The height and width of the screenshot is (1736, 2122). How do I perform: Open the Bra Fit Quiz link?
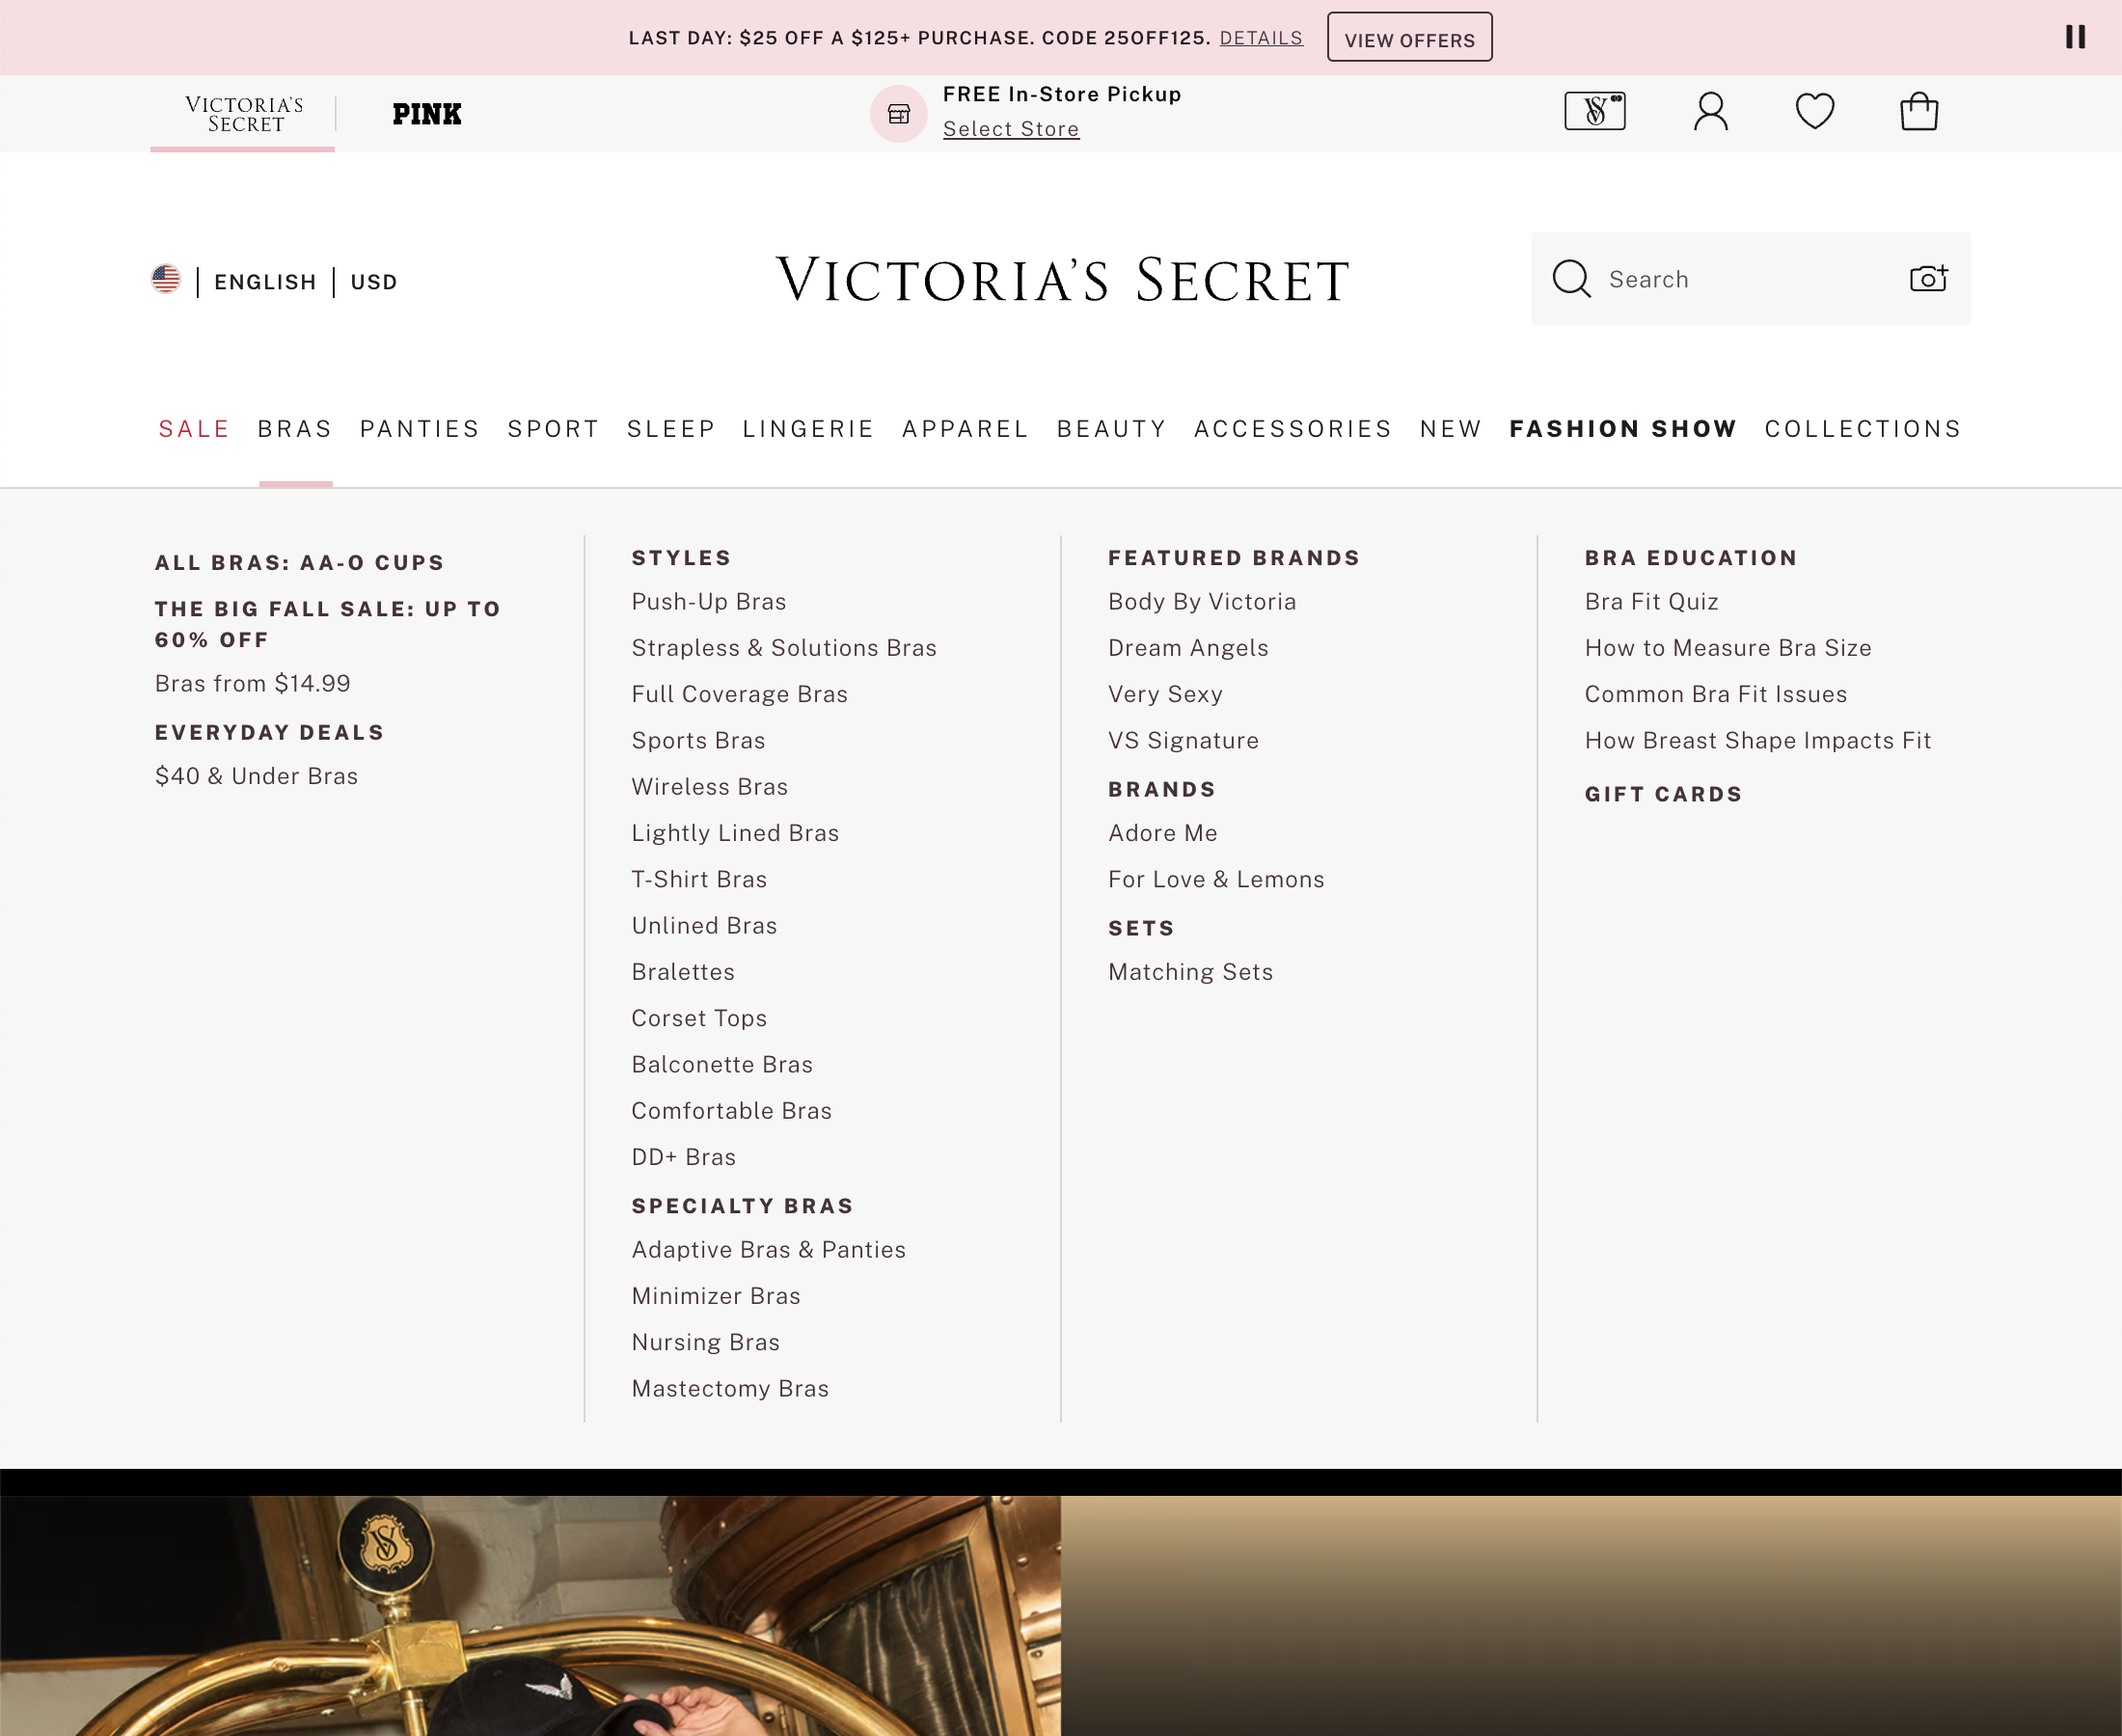[x=1650, y=601]
